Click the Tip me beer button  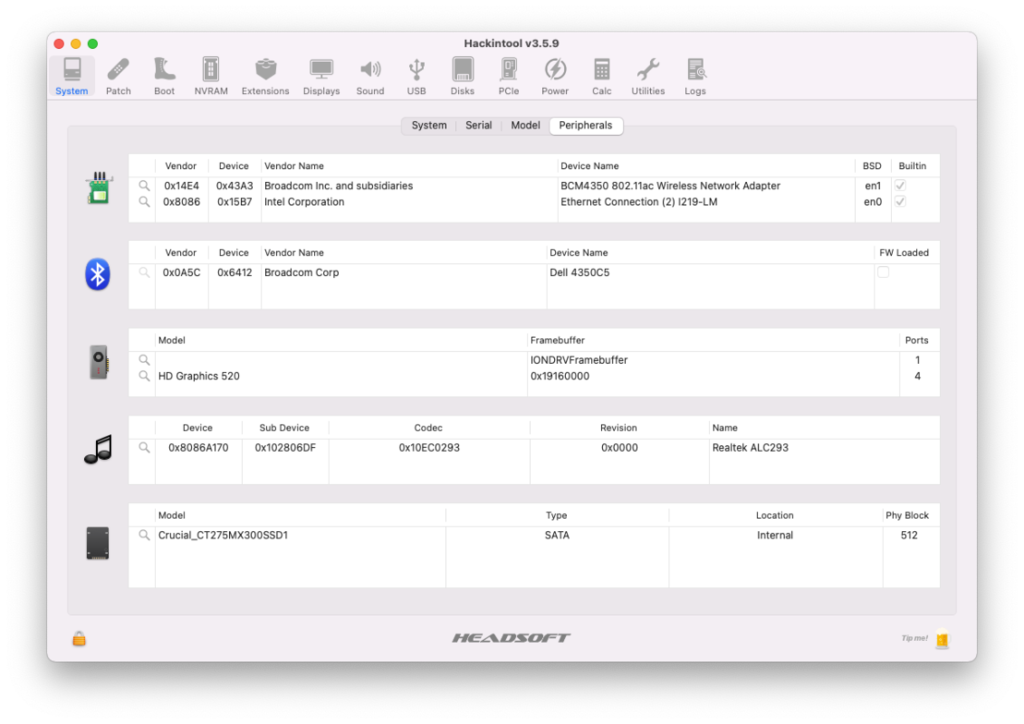940,639
